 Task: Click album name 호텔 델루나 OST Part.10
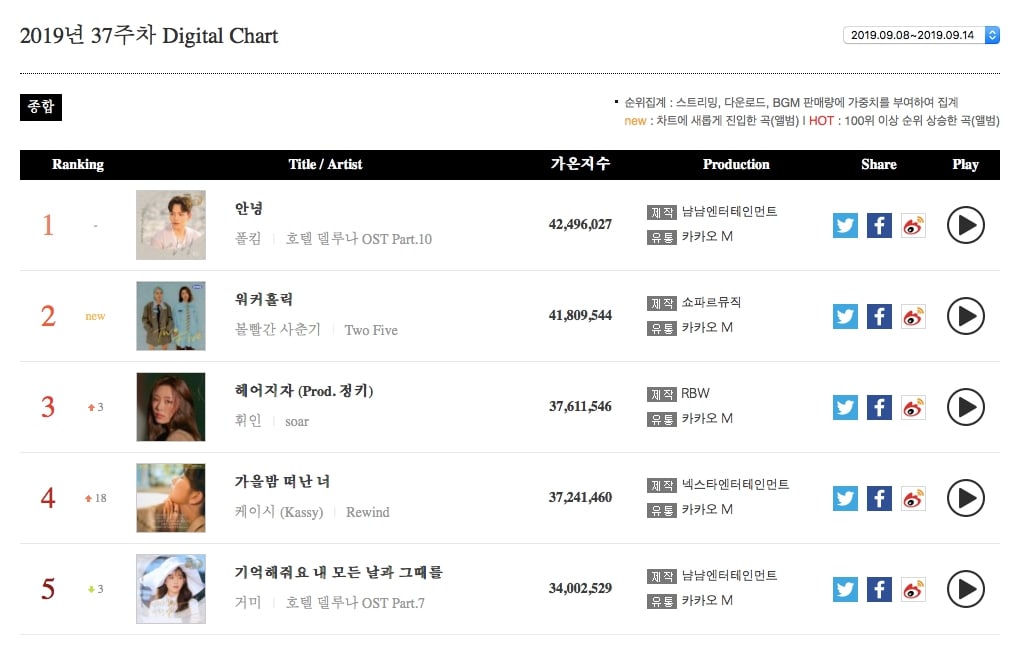click(x=359, y=239)
